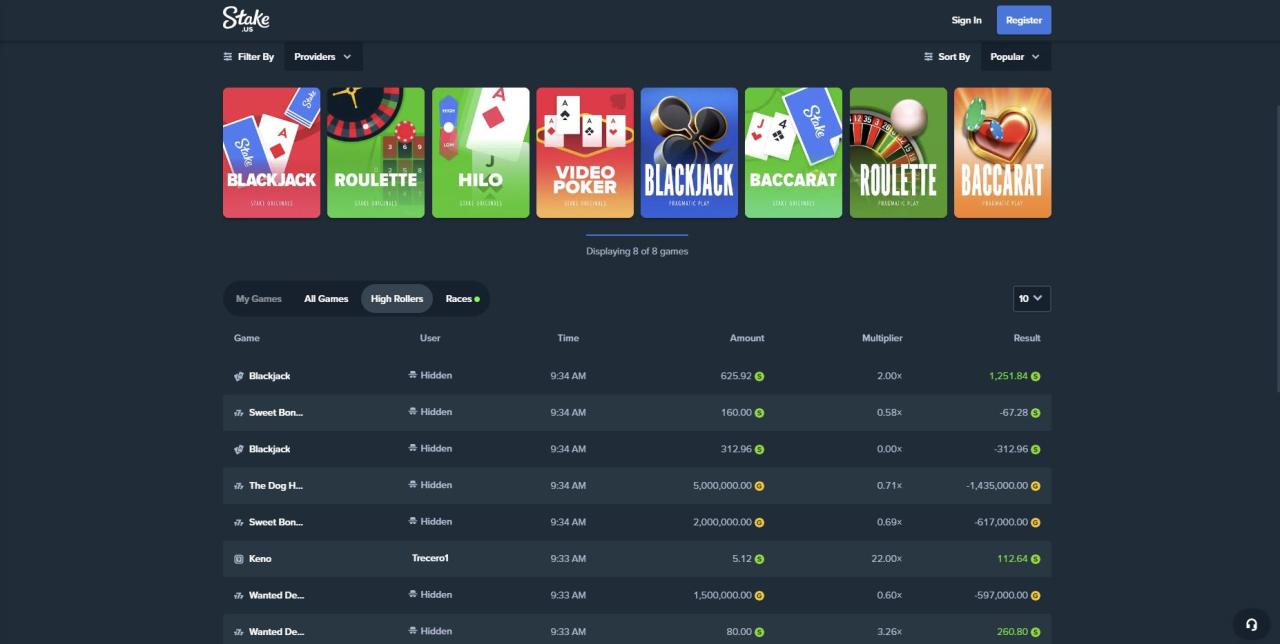1280x644 pixels.
Task: Click the game icon beside The Dog H... row
Action: [x=237, y=485]
